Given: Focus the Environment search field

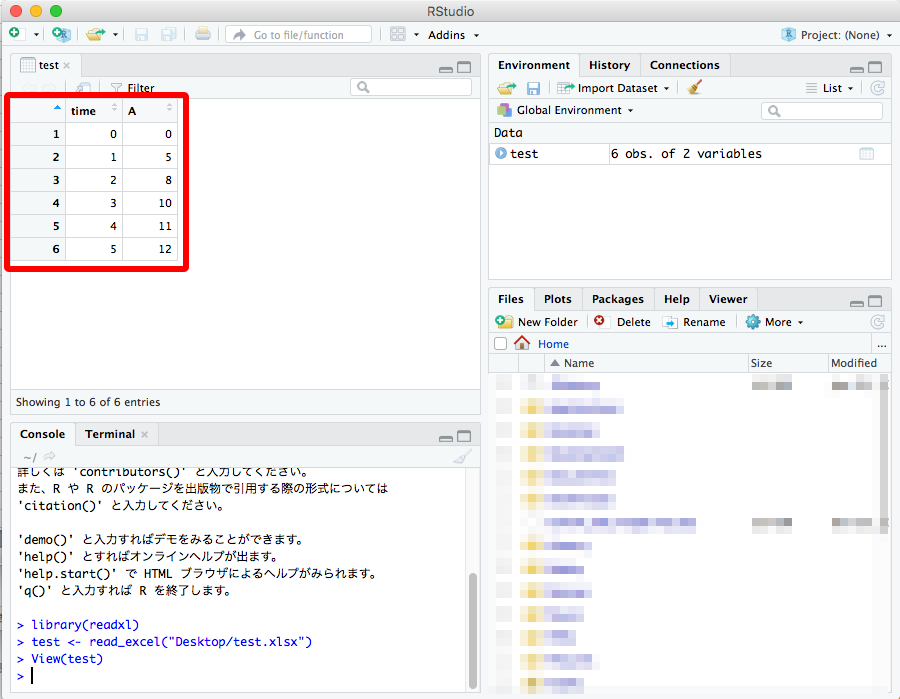Looking at the screenshot, I should click(x=822, y=111).
